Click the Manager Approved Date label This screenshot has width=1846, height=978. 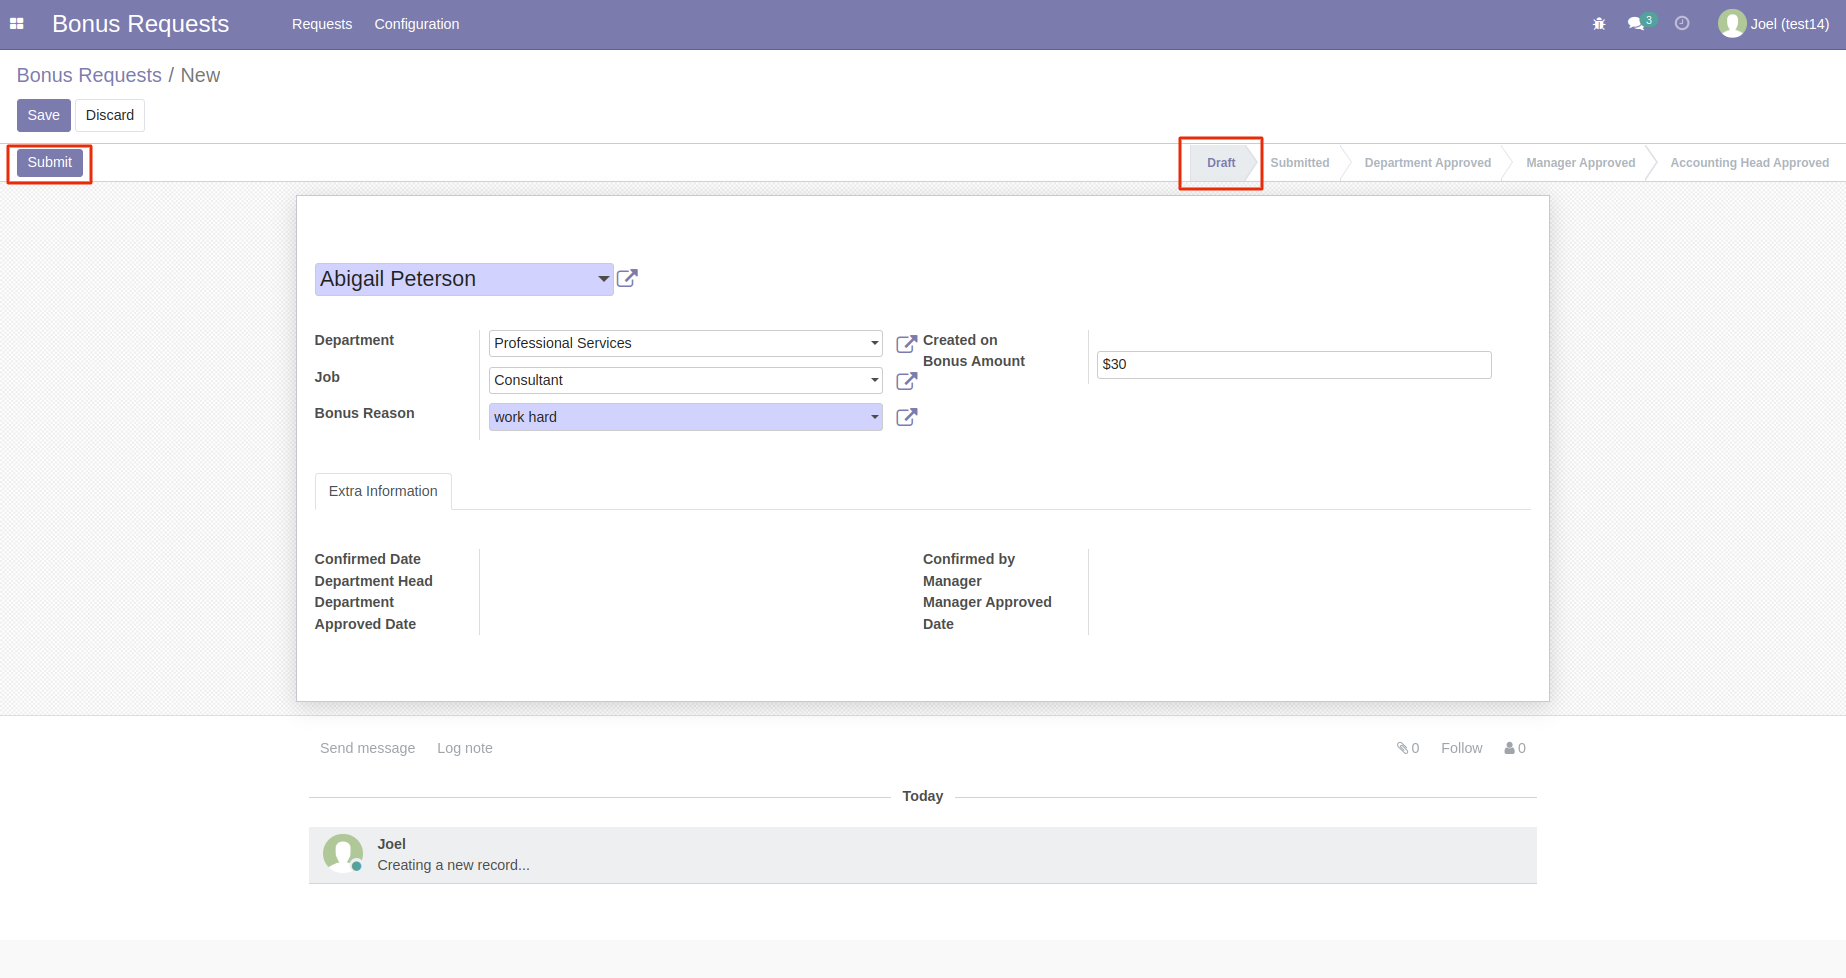[x=987, y=613]
